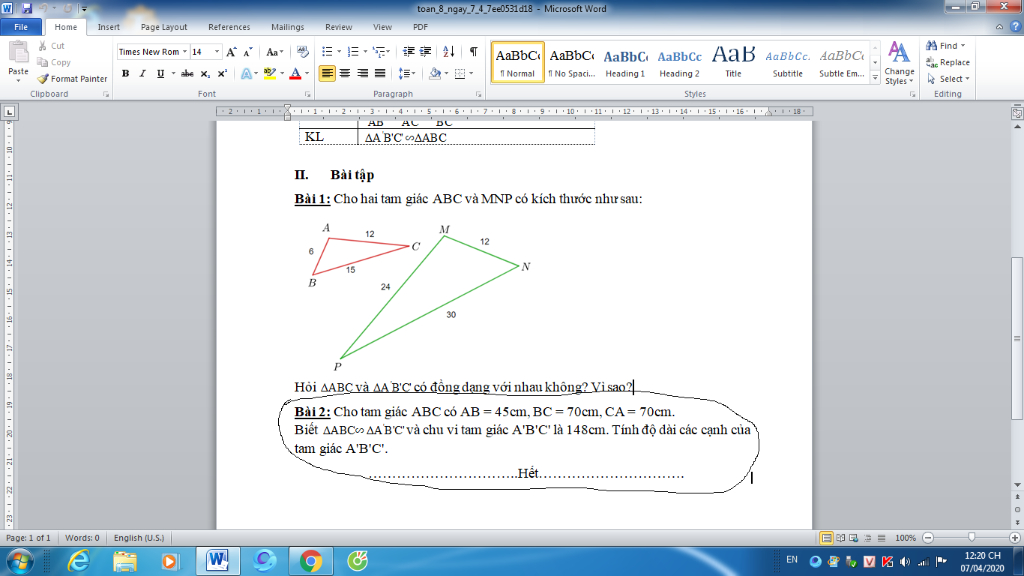Align text left
This screenshot has height=576, width=1024.
point(327,74)
